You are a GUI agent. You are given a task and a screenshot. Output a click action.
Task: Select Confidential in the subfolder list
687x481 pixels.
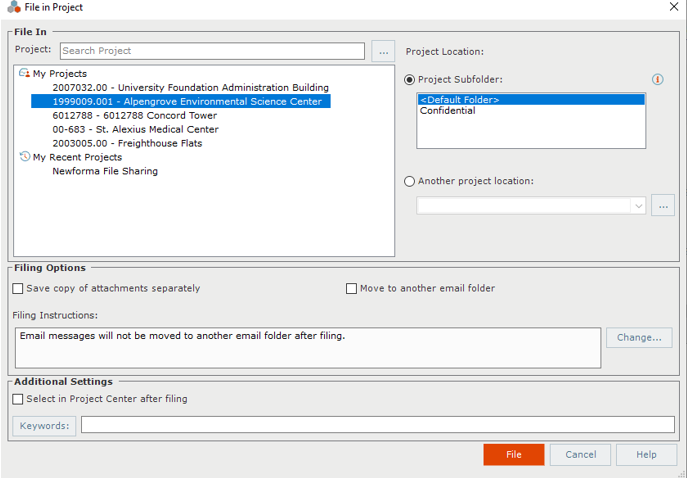point(447,111)
